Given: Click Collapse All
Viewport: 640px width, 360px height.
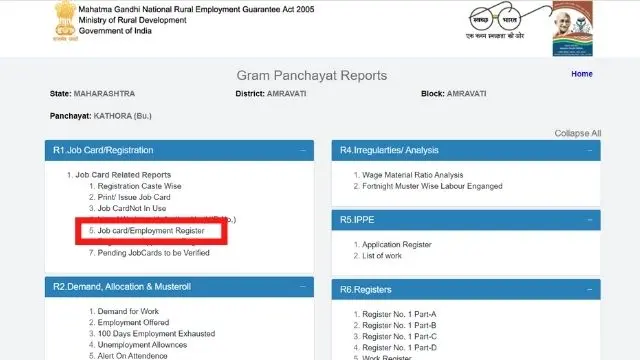Looking at the screenshot, I should point(578,133).
